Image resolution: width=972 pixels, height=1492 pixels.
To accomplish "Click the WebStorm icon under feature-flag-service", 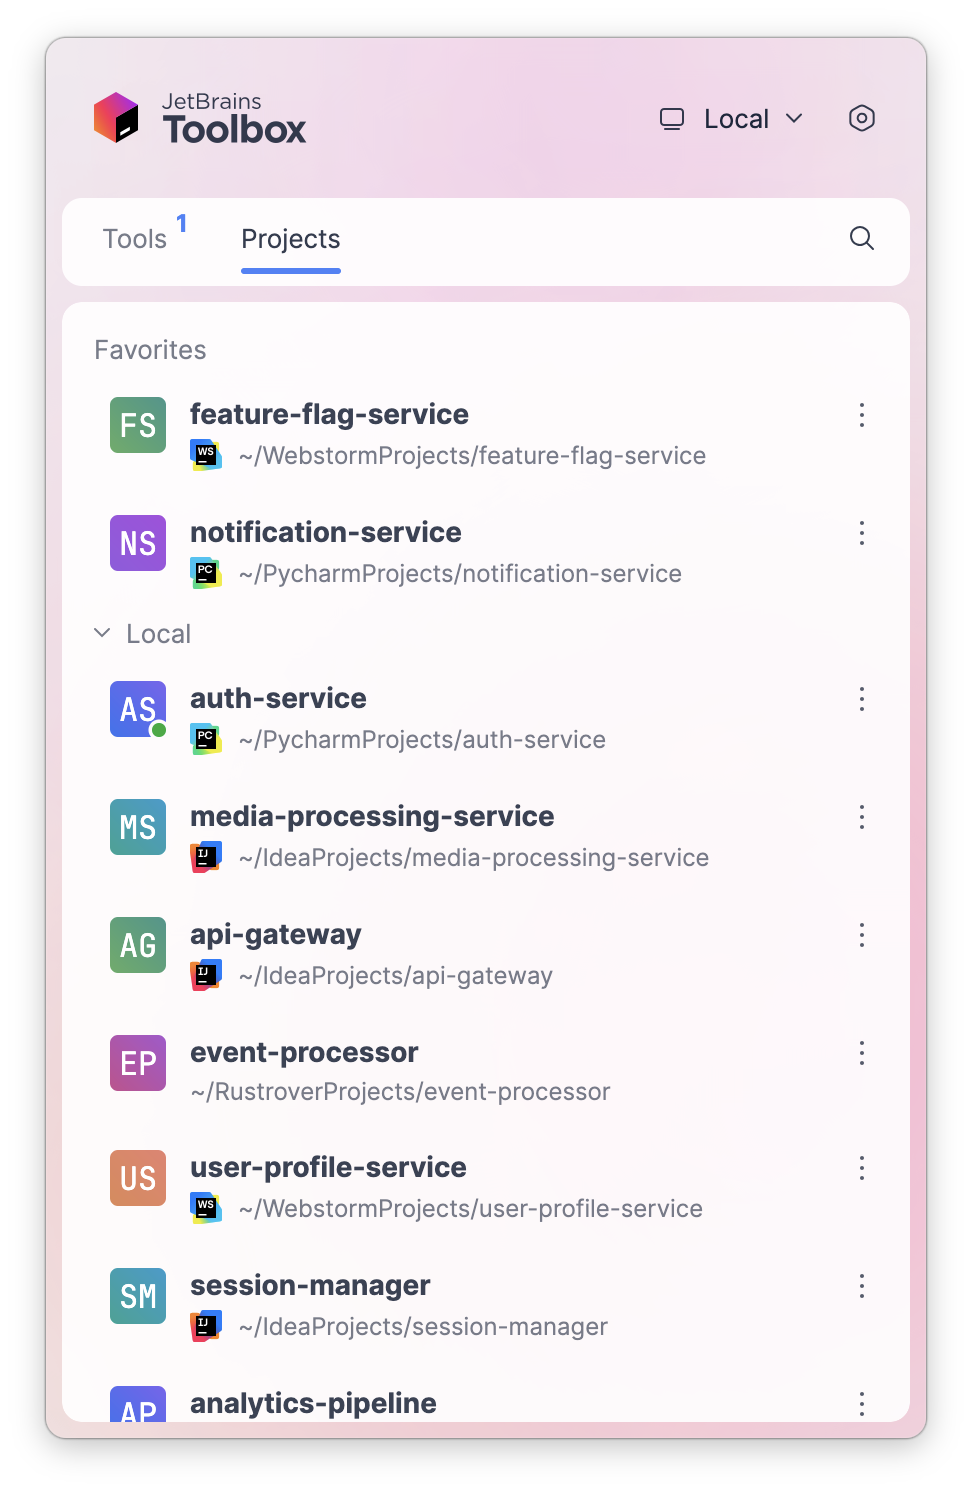I will click(206, 455).
